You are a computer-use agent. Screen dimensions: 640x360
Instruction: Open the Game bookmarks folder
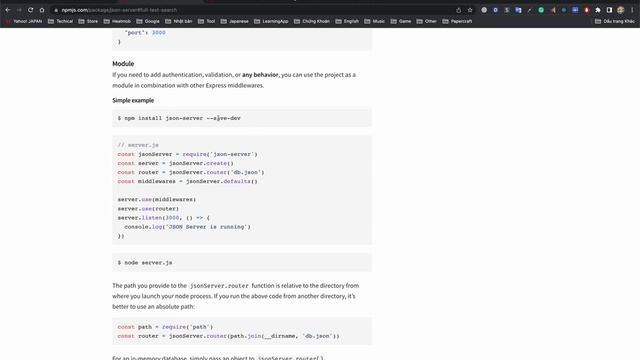(x=401, y=21)
